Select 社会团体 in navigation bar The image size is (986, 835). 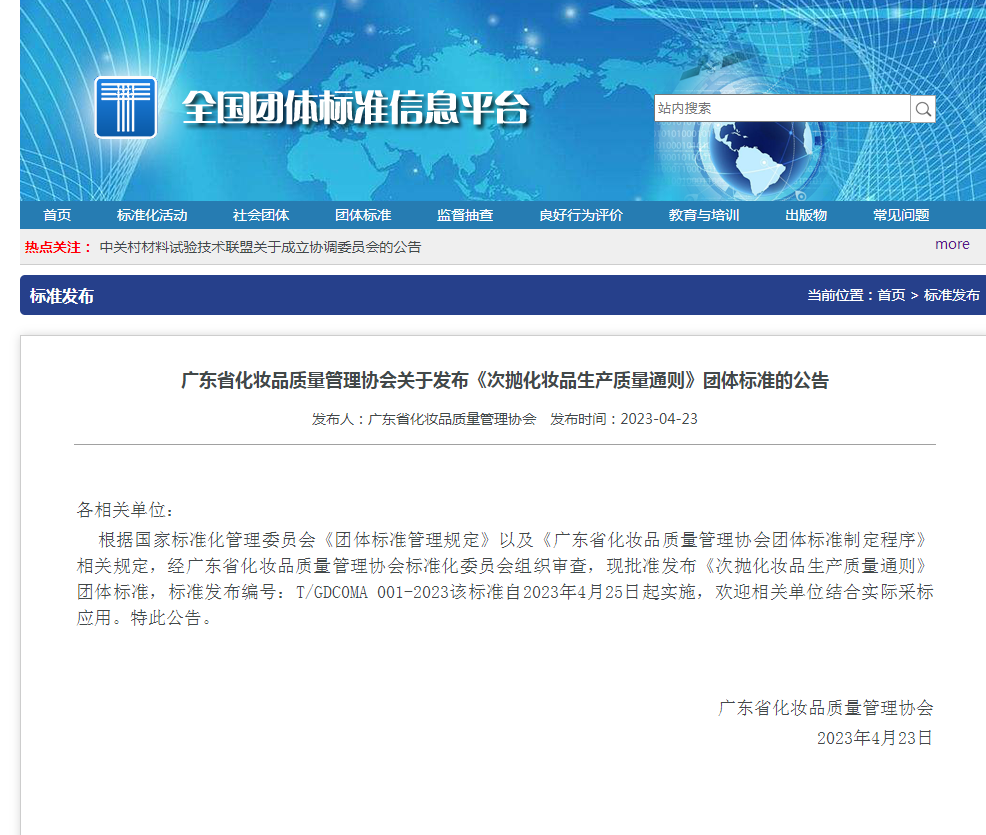[x=261, y=215]
